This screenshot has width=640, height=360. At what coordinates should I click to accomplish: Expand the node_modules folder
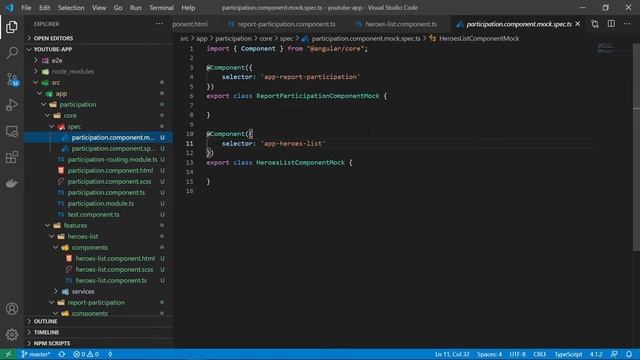pyautogui.click(x=73, y=71)
